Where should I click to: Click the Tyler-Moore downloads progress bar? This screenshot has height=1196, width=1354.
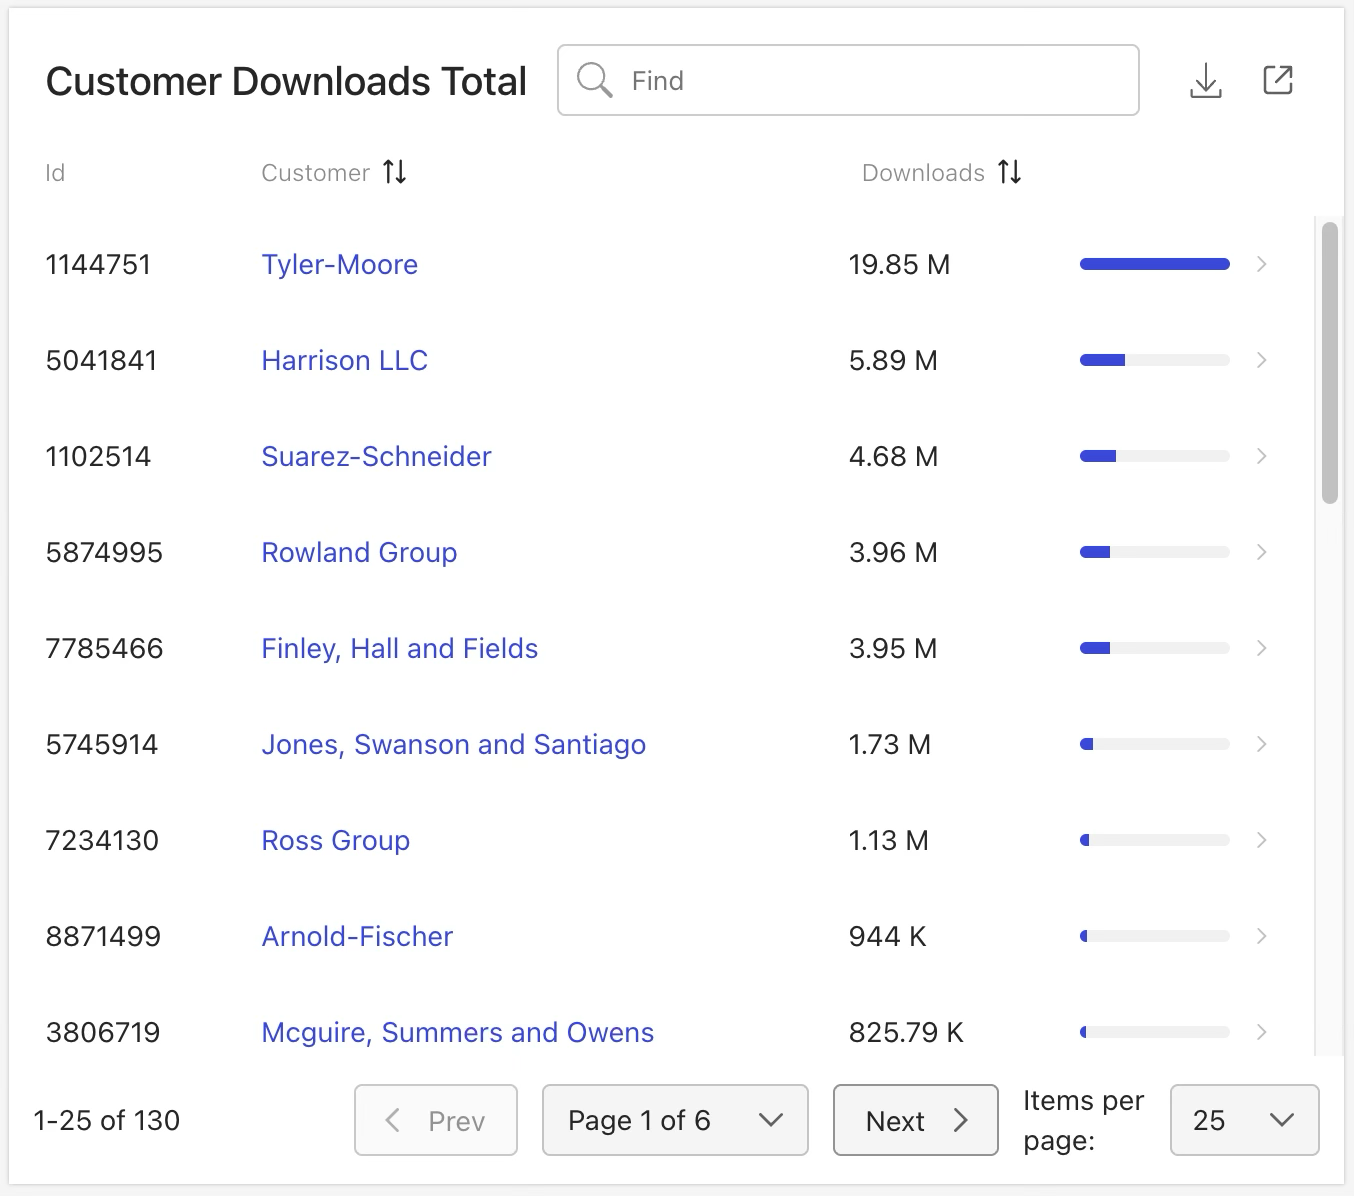pyautogui.click(x=1155, y=264)
